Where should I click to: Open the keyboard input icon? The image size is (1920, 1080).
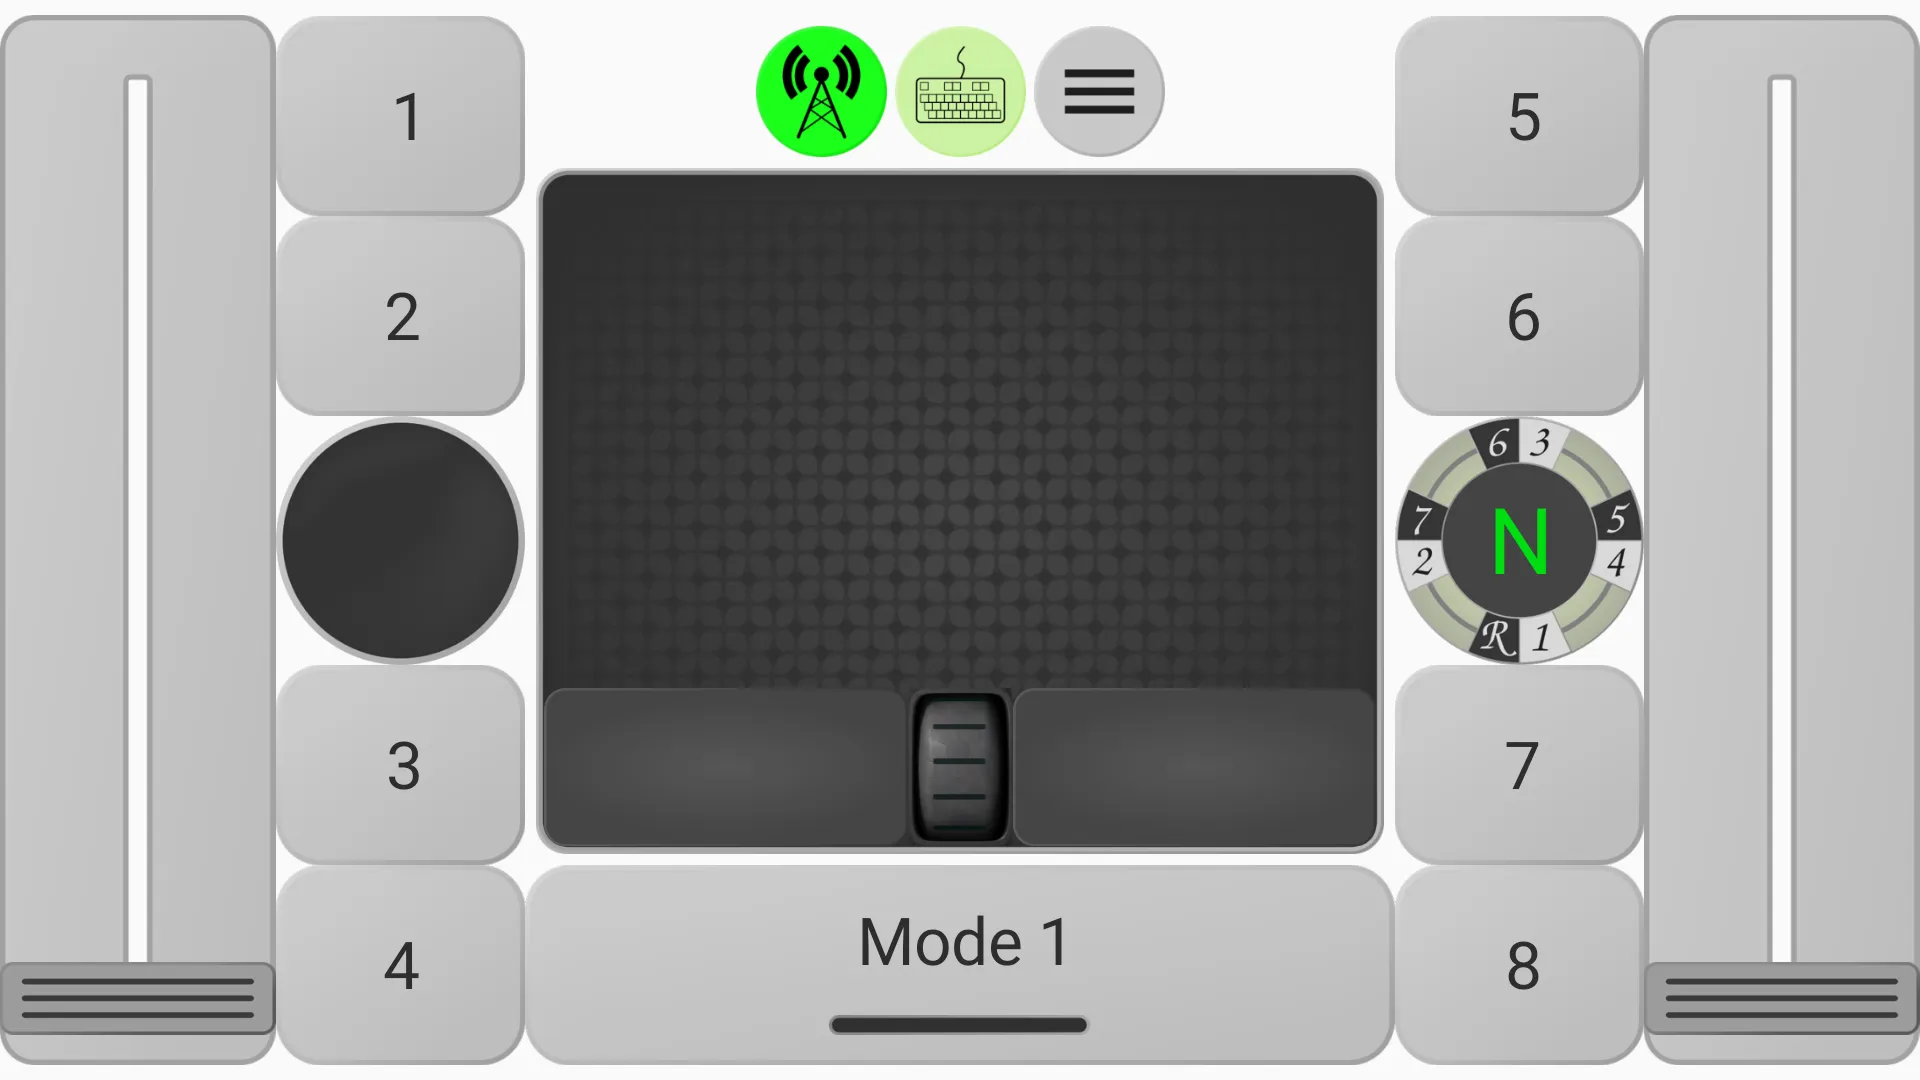coord(959,90)
